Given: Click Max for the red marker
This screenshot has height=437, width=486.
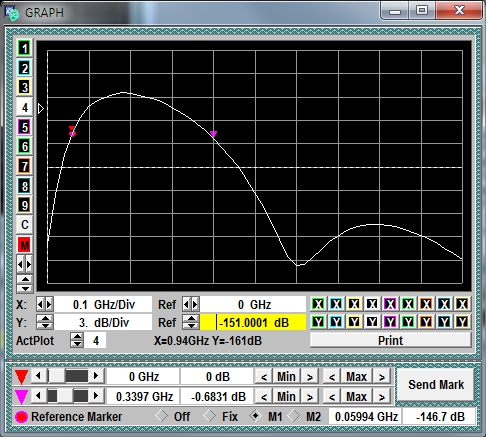Looking at the screenshot, I should 356,377.
